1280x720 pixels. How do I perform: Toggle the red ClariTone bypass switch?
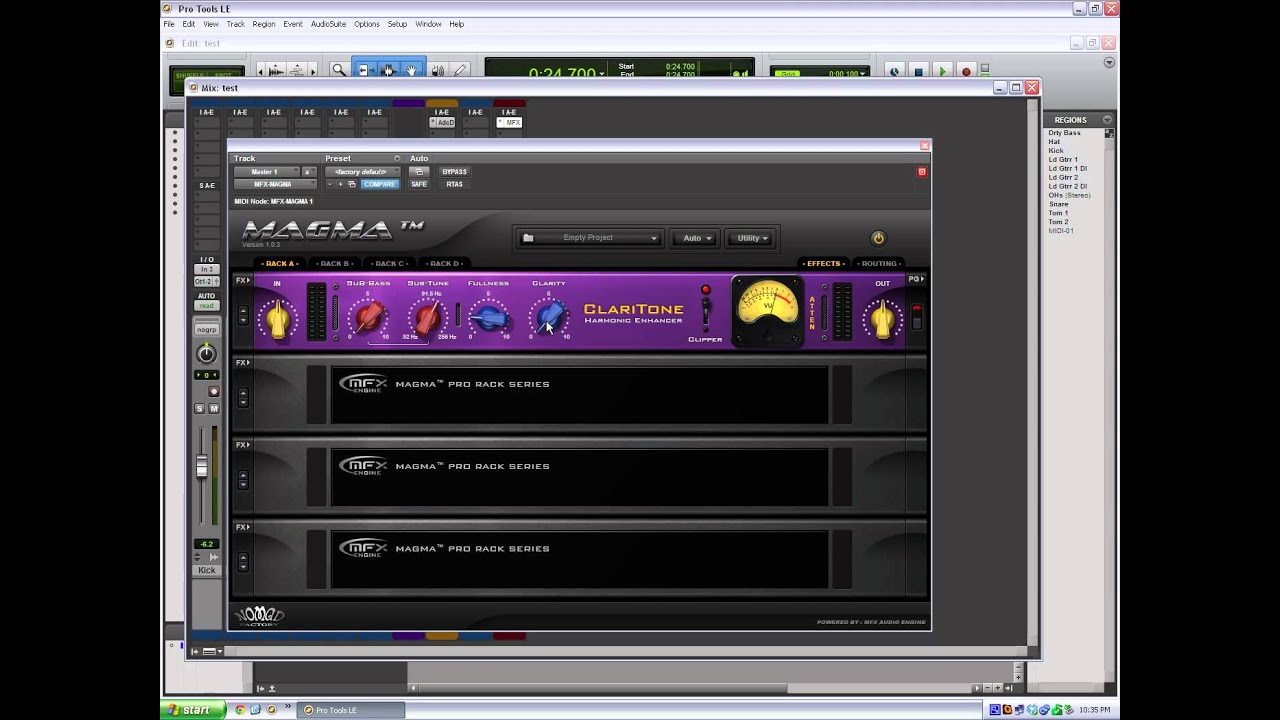pyautogui.click(x=916, y=316)
